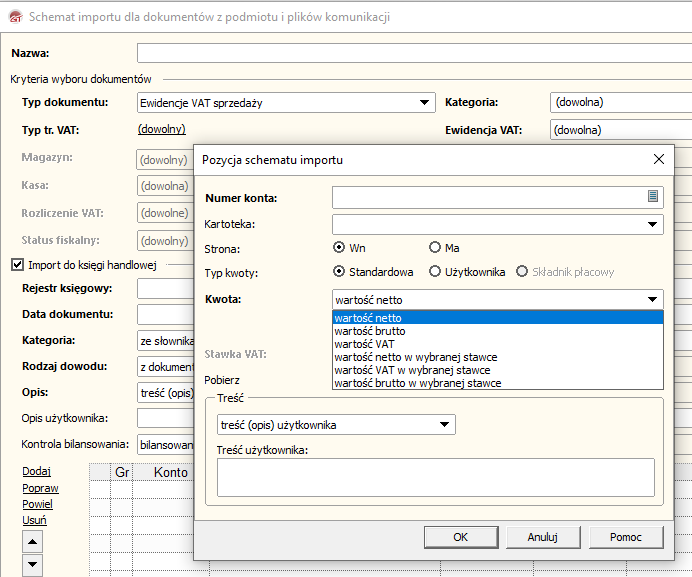Click the move up arrow button

point(32,542)
